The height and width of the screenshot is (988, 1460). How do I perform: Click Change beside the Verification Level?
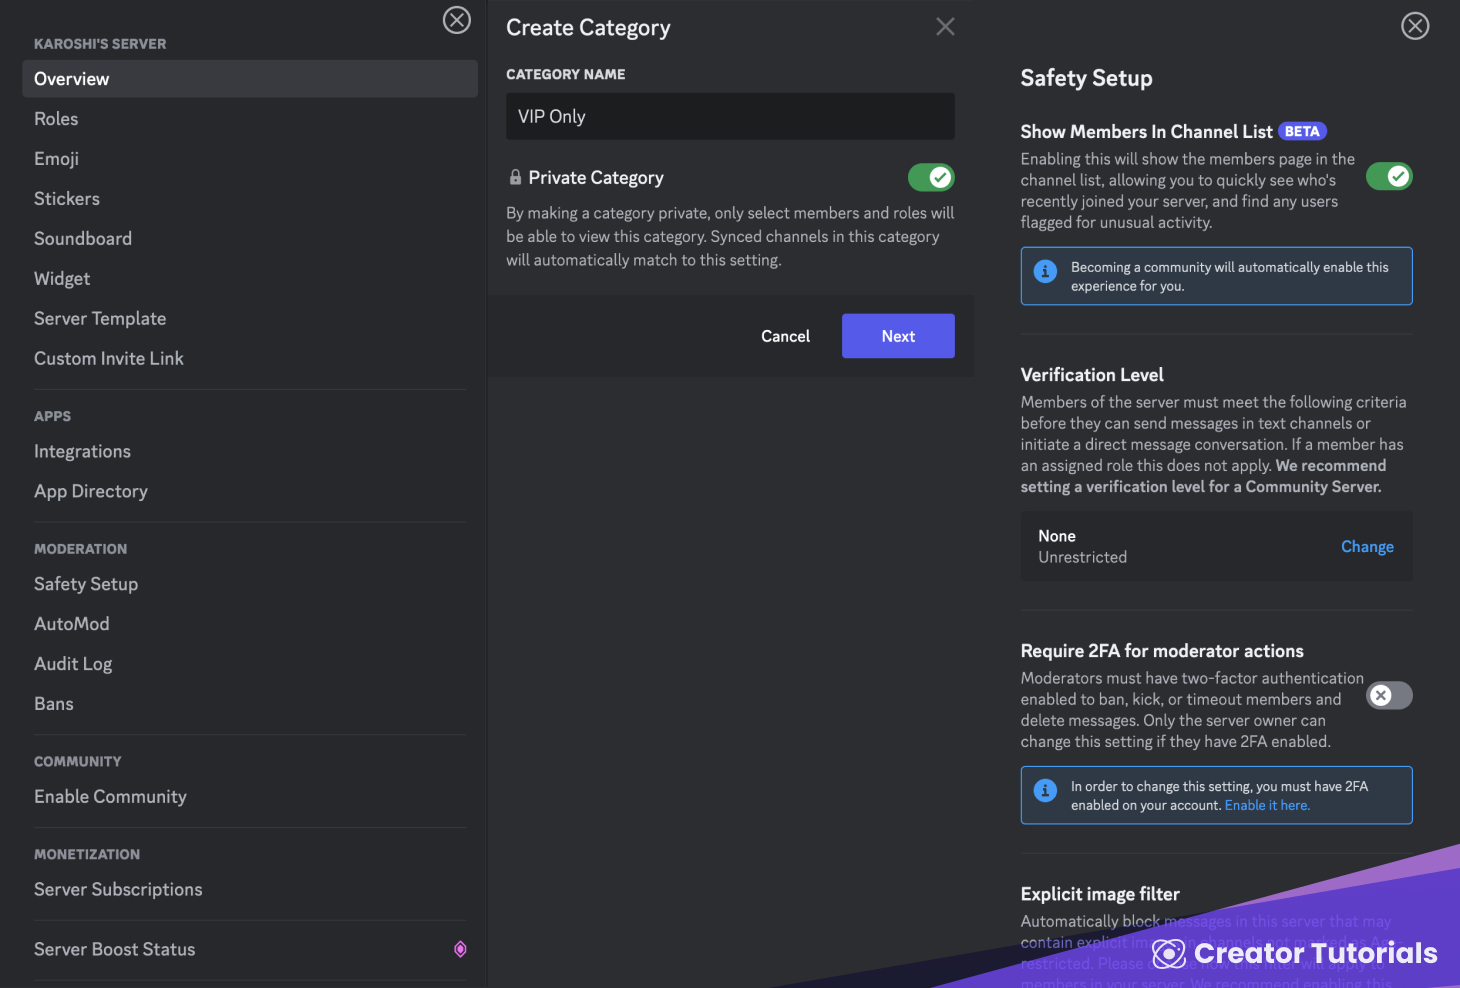pyautogui.click(x=1367, y=546)
